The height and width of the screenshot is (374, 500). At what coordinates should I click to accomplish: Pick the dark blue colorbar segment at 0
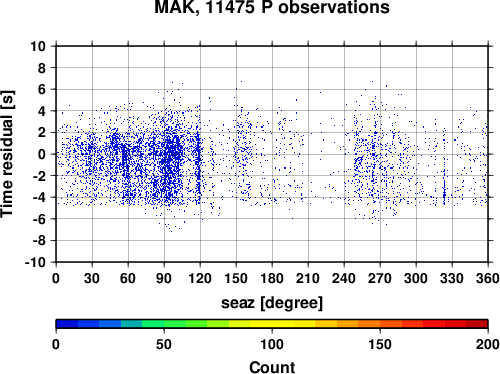[67, 324]
